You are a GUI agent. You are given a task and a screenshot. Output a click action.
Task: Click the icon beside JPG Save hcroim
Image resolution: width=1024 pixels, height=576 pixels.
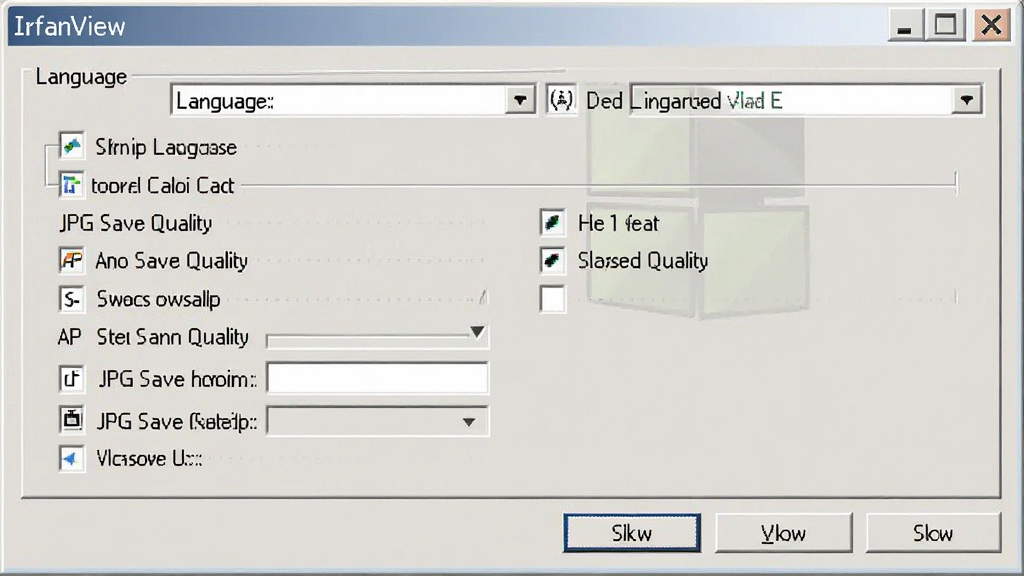pyautogui.click(x=71, y=379)
